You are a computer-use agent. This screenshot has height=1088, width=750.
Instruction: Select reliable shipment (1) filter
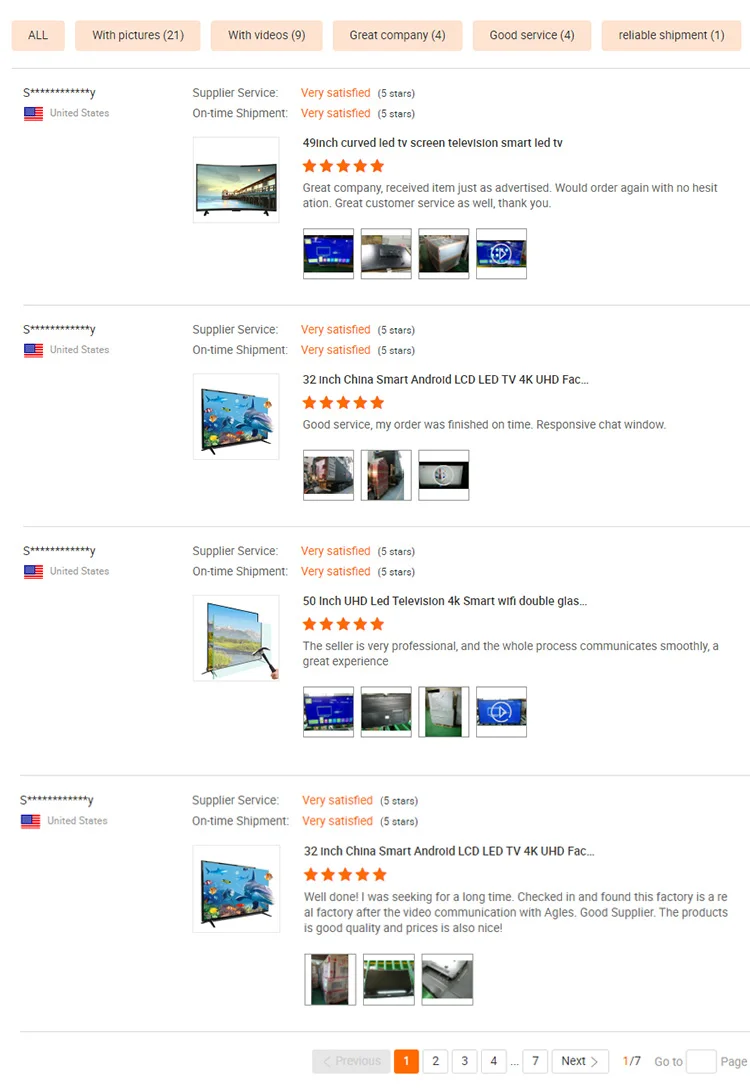pyautogui.click(x=672, y=35)
